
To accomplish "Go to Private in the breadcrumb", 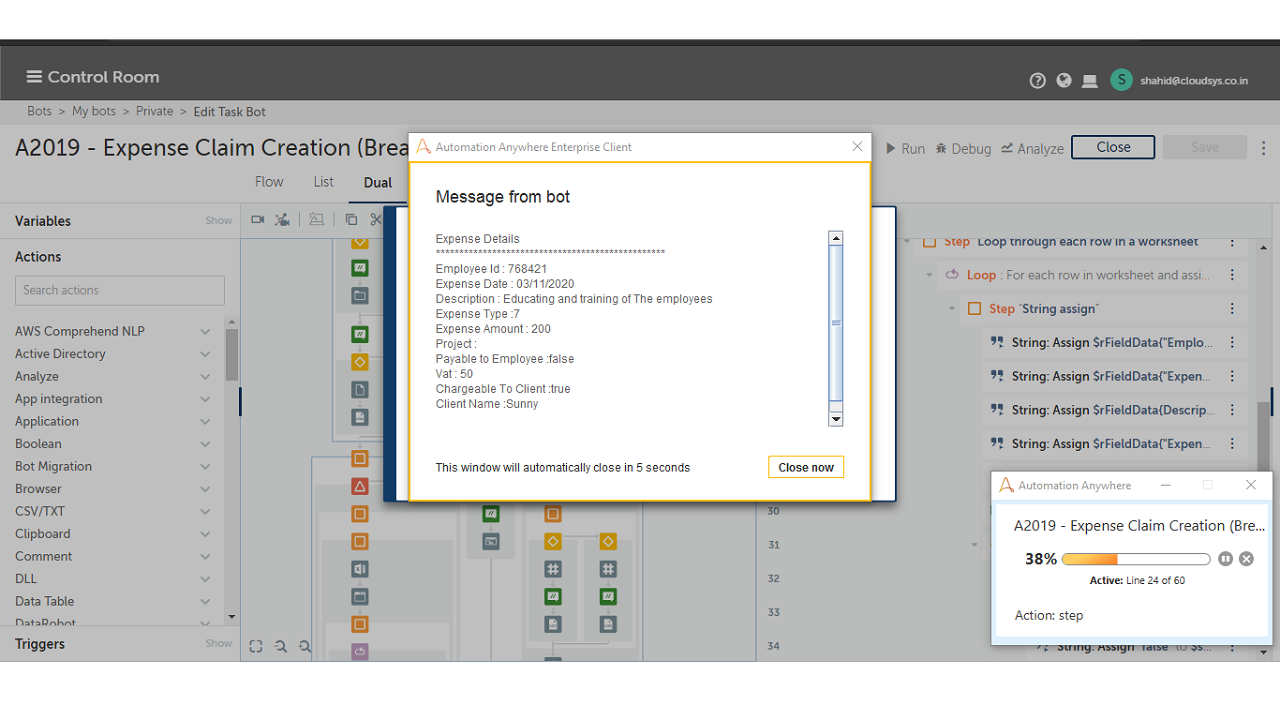I will (155, 111).
